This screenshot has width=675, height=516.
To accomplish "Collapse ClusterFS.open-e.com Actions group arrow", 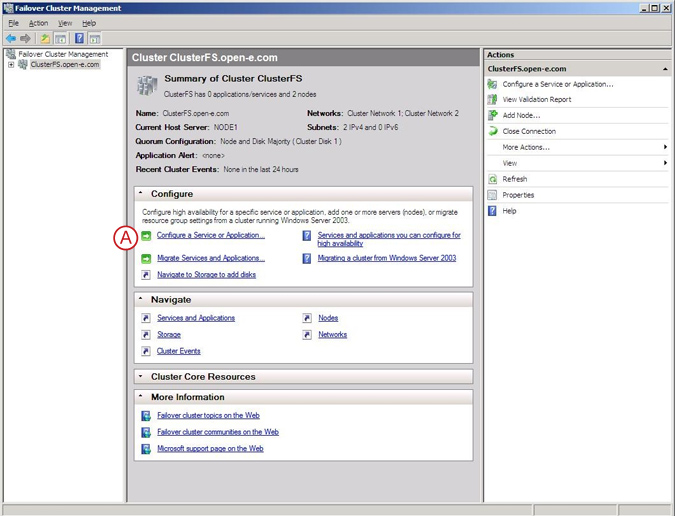I will [x=666, y=69].
